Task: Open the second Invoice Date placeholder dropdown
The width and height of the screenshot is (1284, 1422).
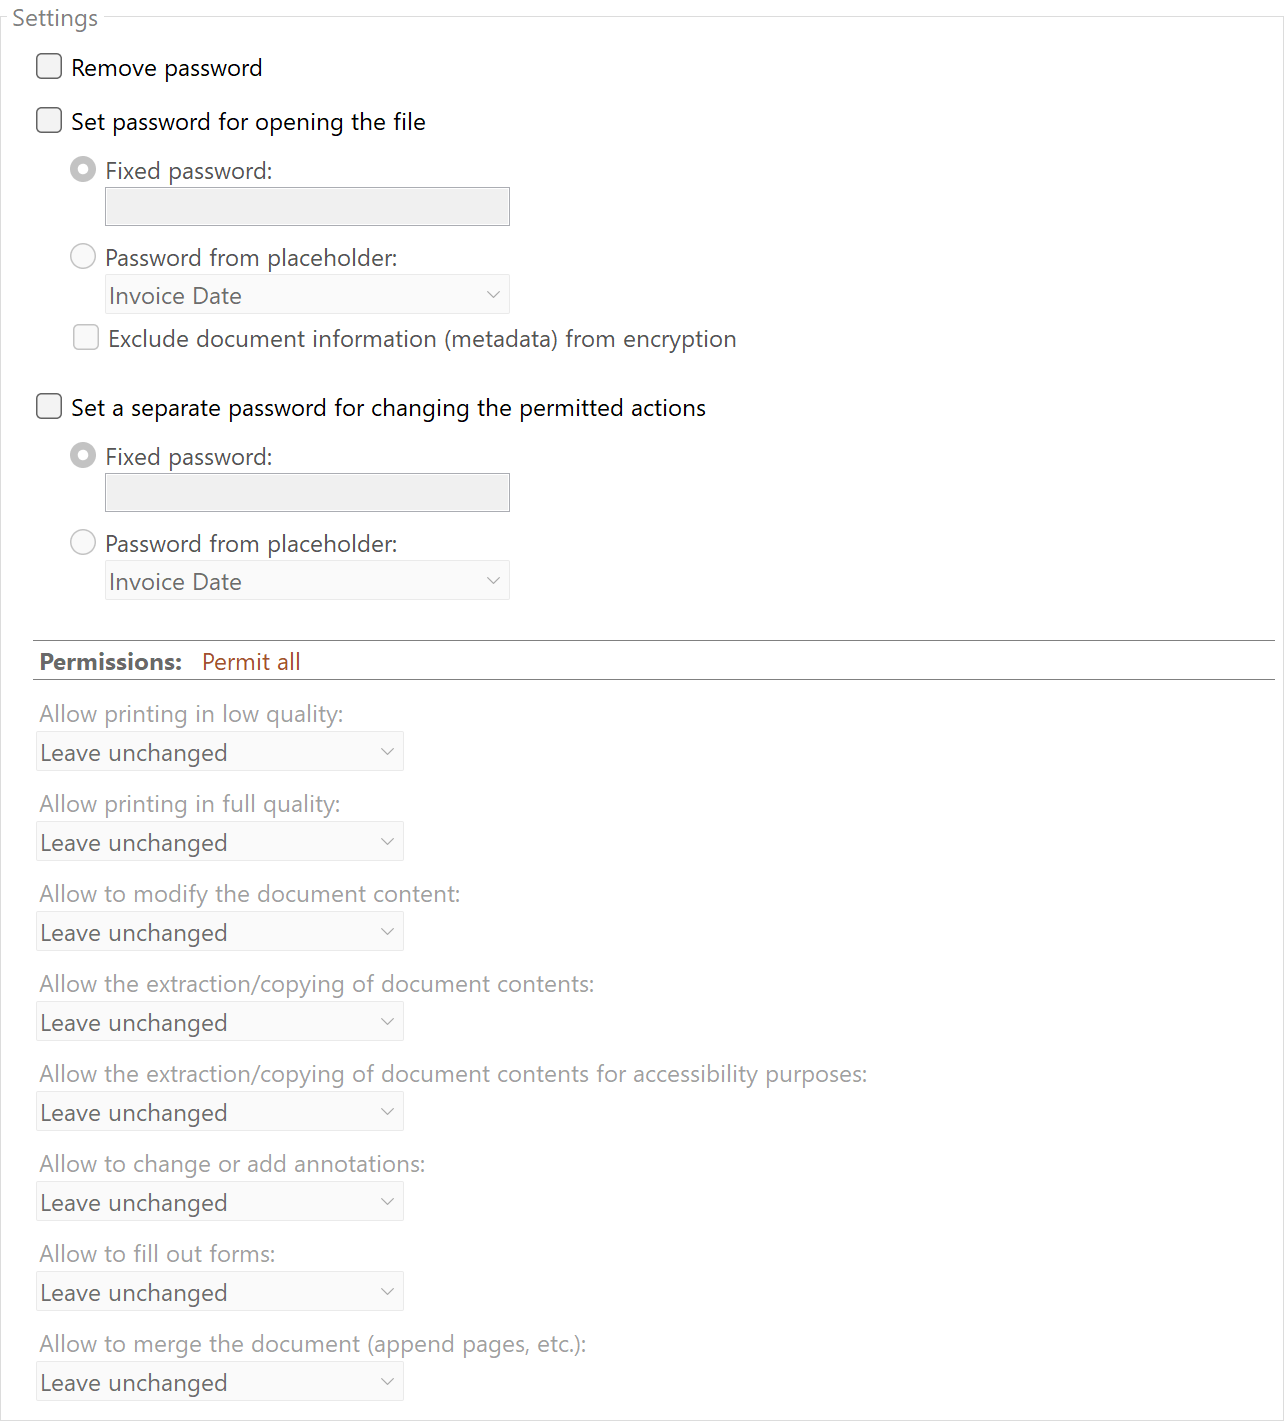Action: [x=307, y=581]
